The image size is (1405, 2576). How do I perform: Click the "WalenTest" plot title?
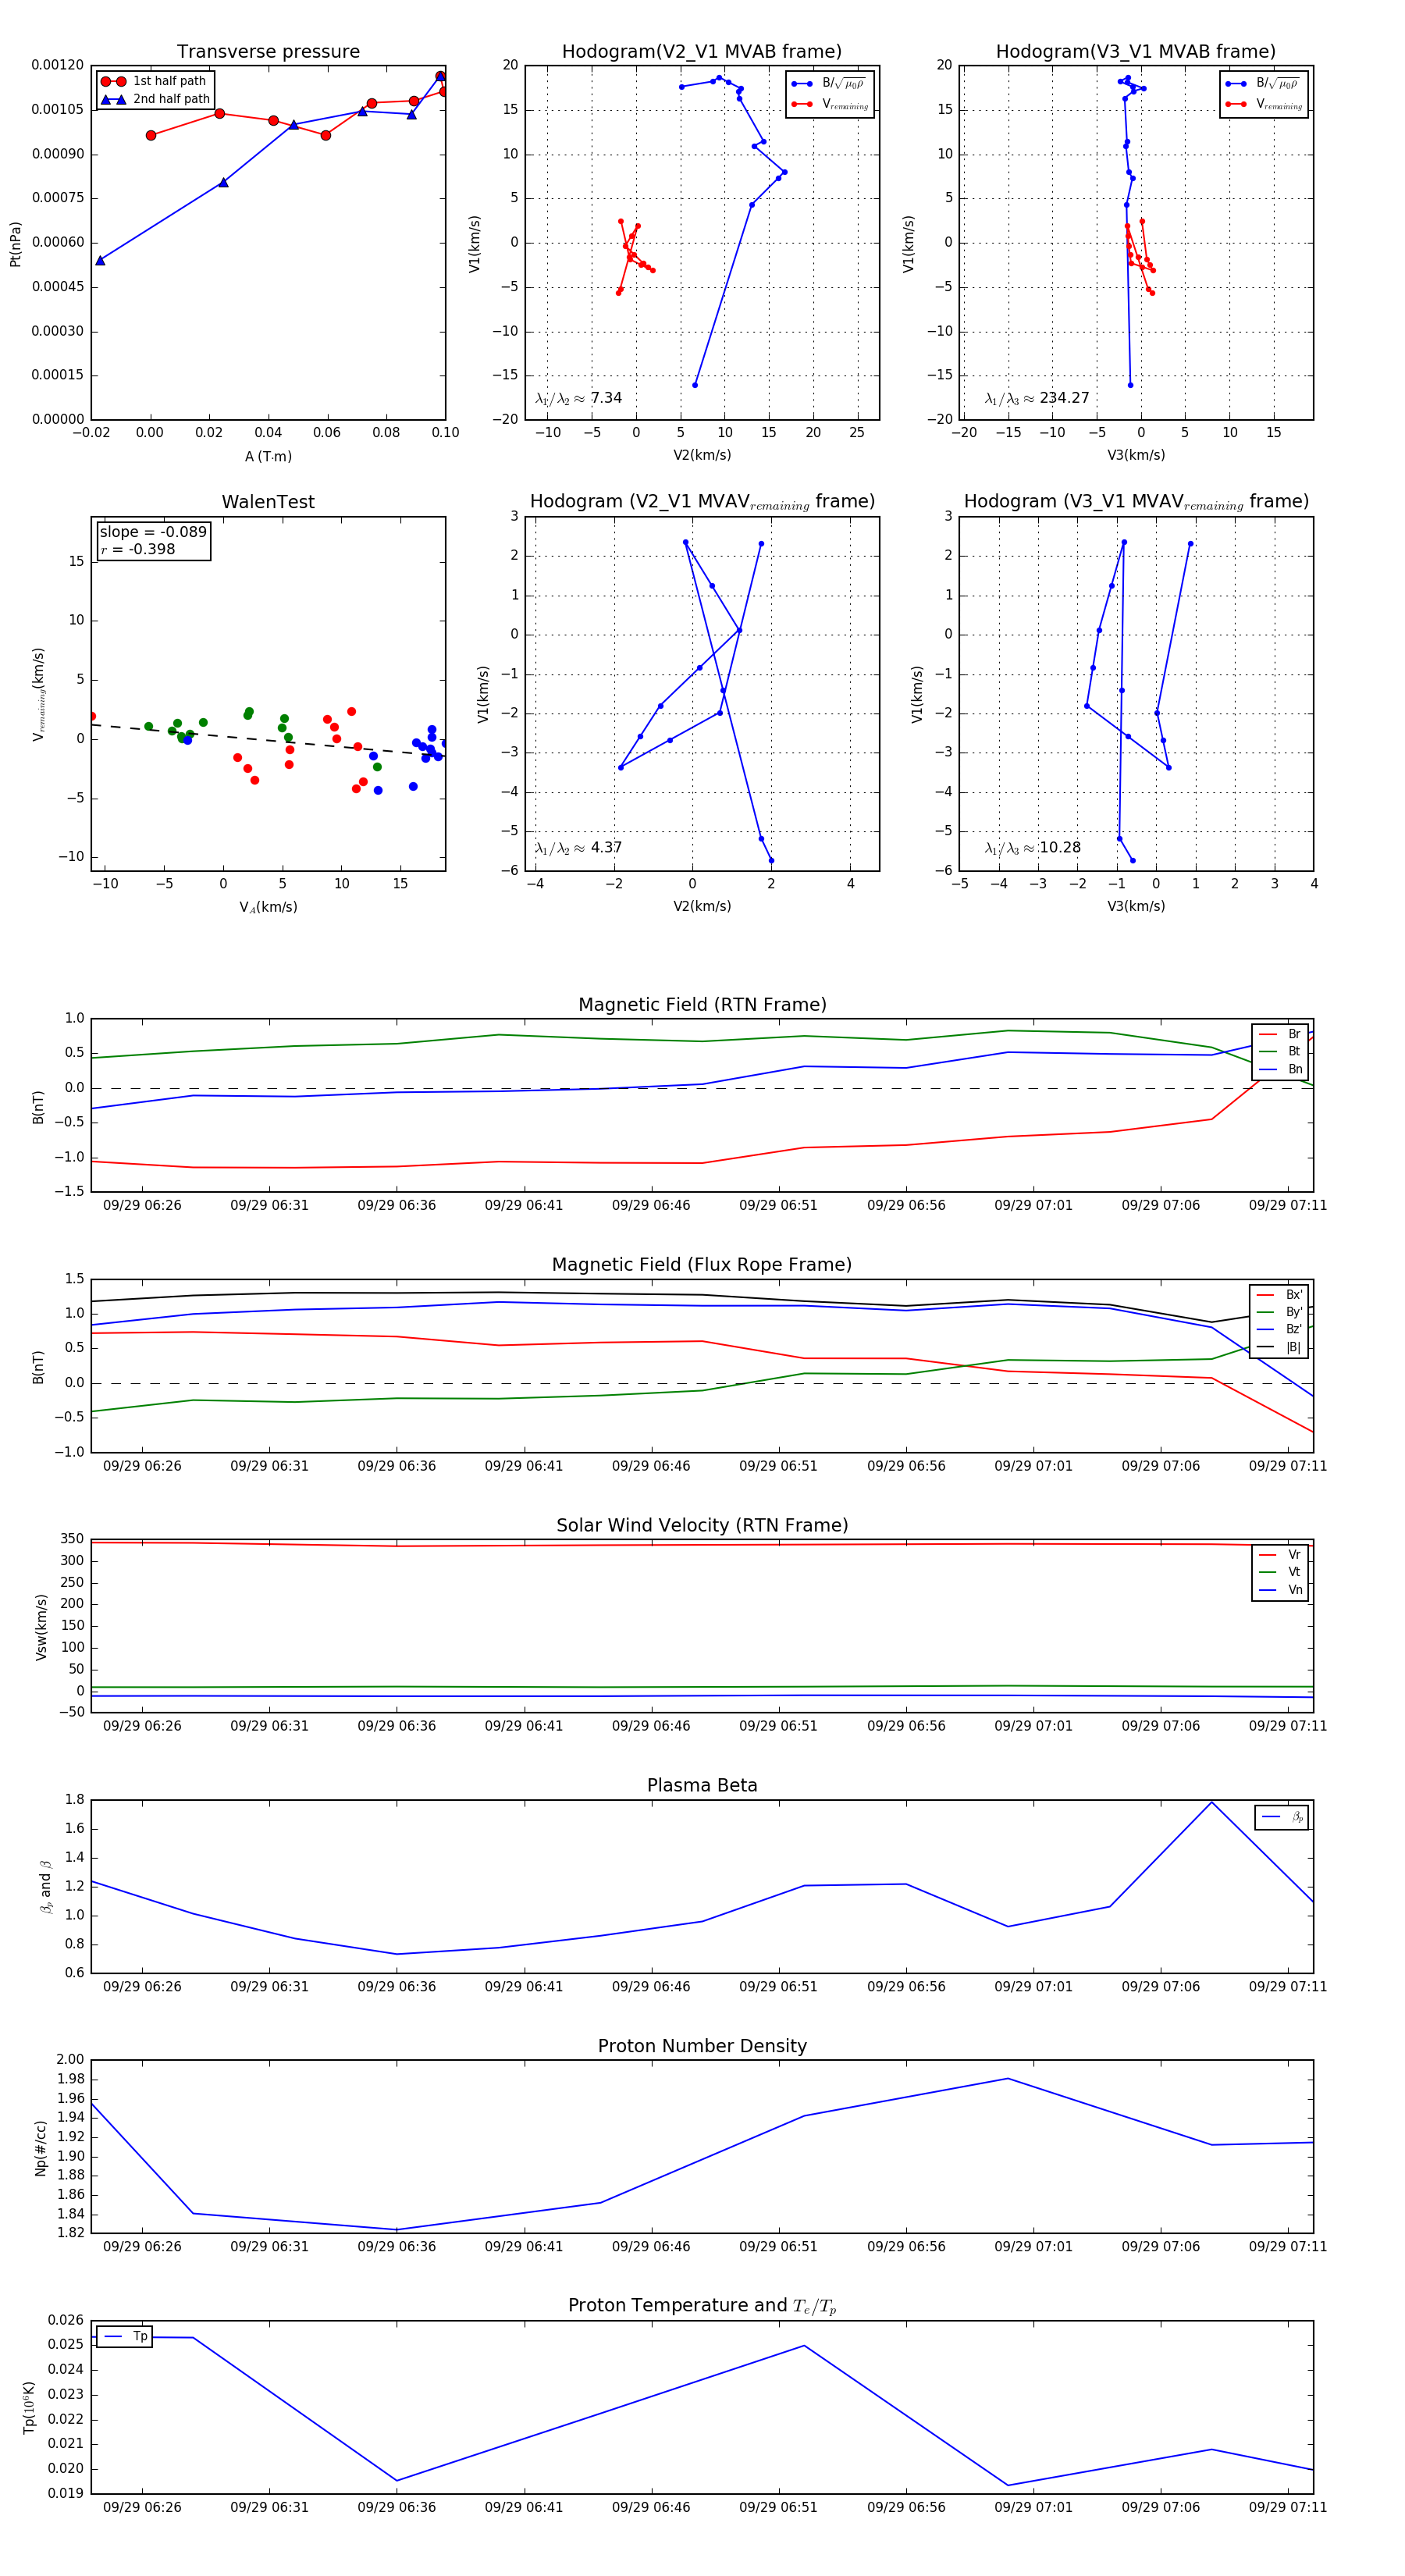pyautogui.click(x=268, y=501)
